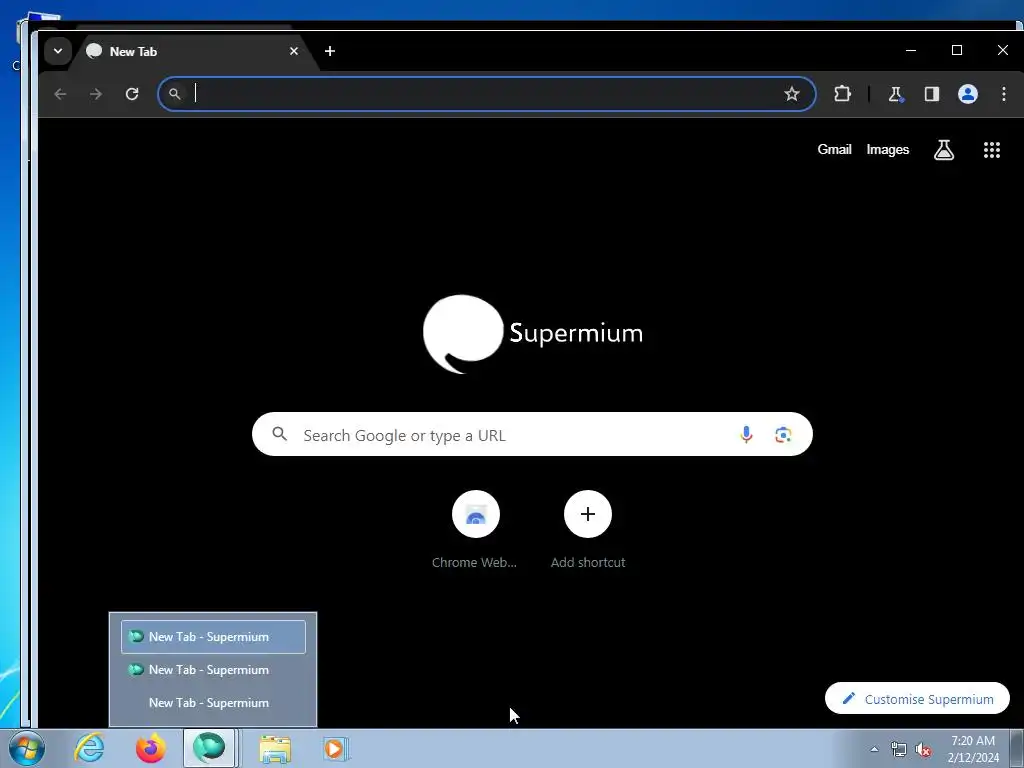Maximize the Supermium window
1024x768 pixels.
[x=957, y=50]
